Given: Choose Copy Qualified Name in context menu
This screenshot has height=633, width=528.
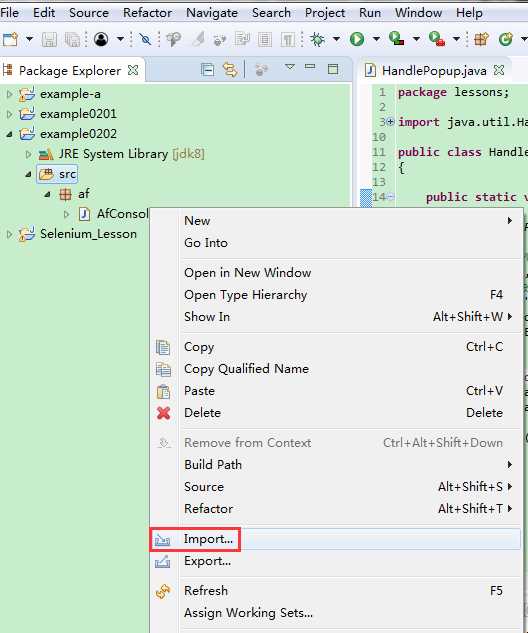Looking at the screenshot, I should [336, 369].
